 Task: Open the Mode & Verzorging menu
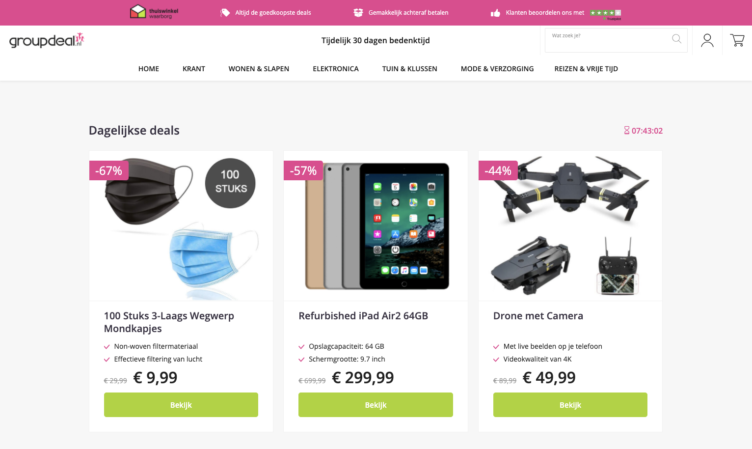[497, 69]
